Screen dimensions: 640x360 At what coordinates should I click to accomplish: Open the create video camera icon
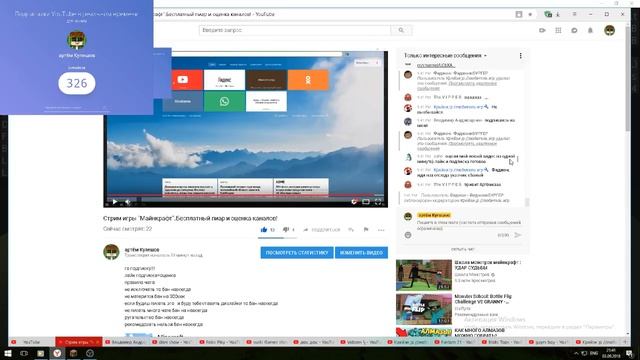[x=542, y=30]
